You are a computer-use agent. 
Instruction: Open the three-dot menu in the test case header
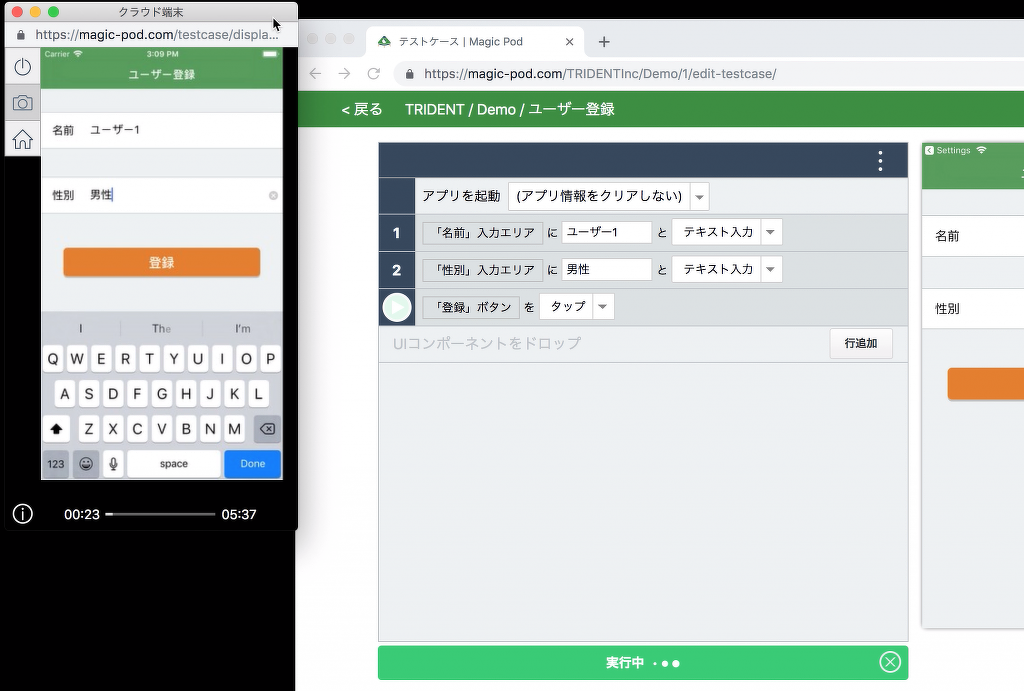click(x=880, y=161)
